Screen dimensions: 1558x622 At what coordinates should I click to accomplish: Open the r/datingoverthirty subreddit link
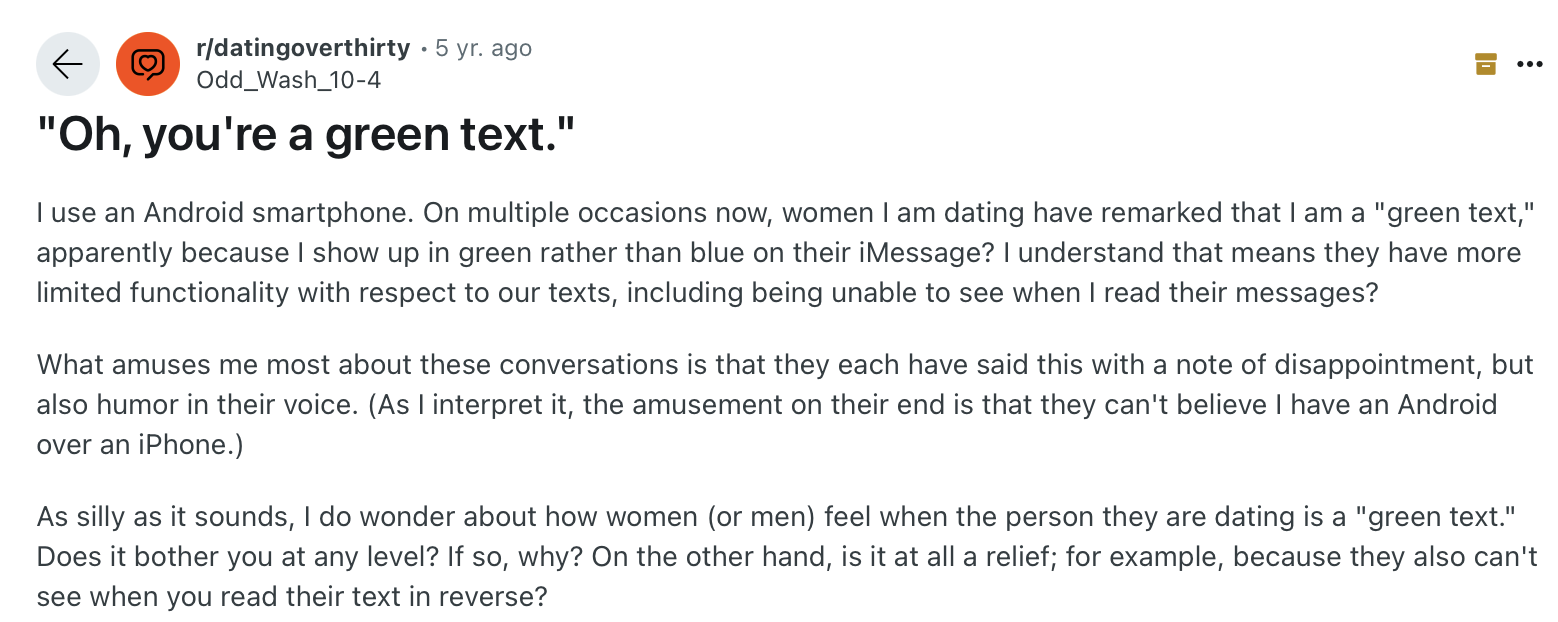point(303,48)
